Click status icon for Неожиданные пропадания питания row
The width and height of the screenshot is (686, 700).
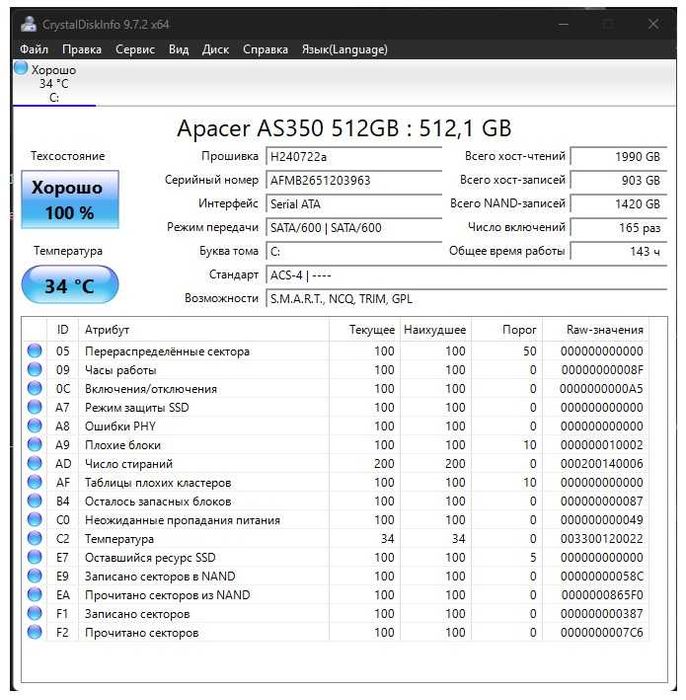[34, 520]
